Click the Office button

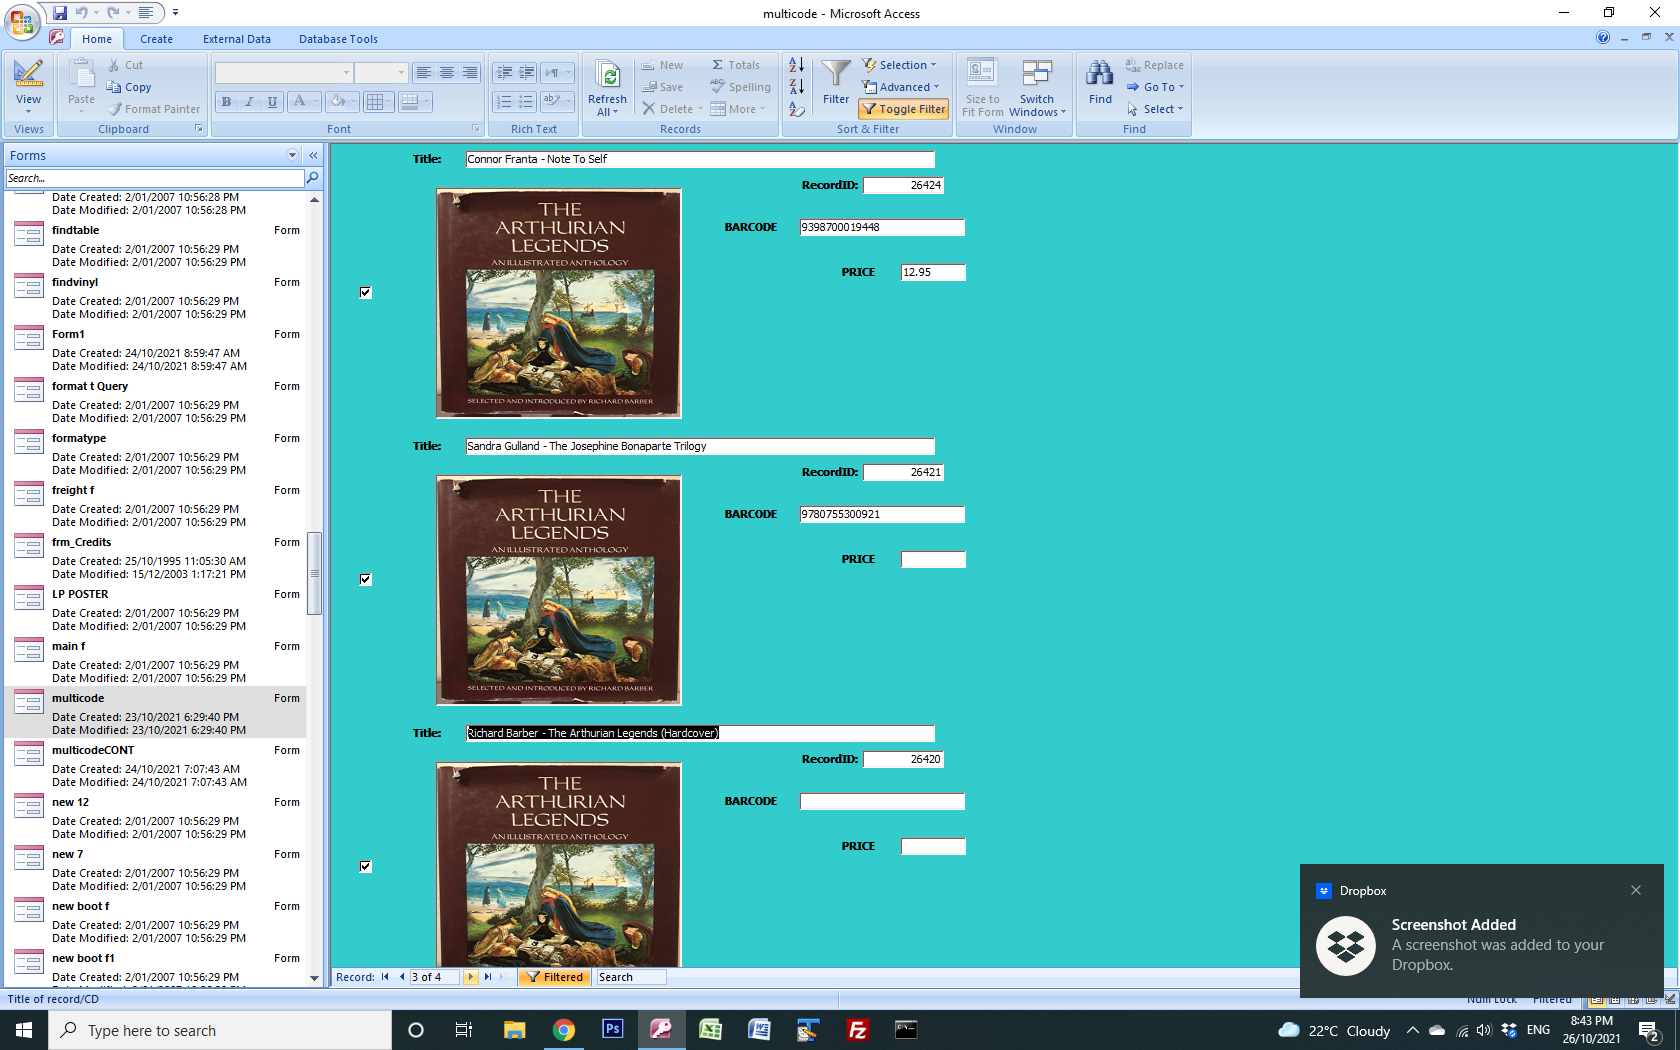[x=21, y=20]
